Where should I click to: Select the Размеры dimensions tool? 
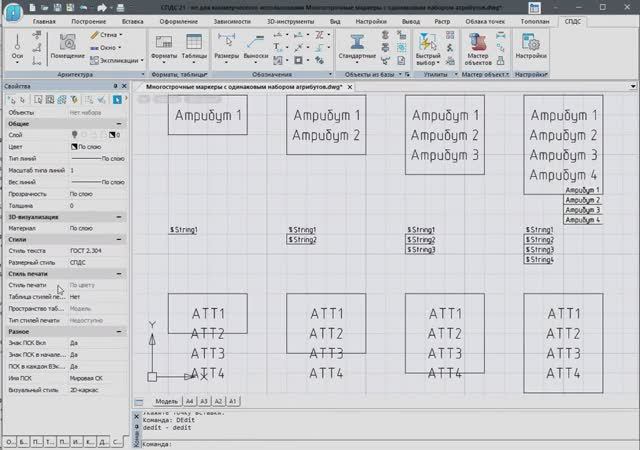click(226, 48)
